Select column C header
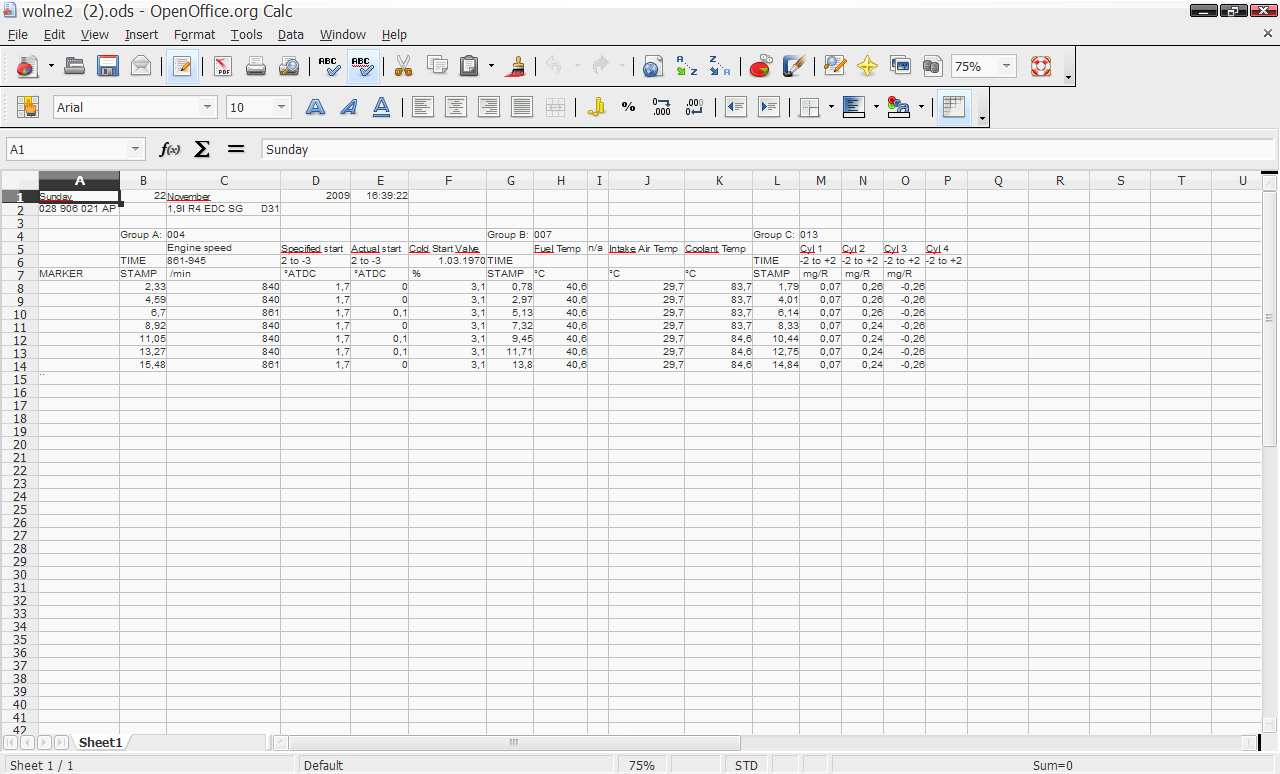 223,180
